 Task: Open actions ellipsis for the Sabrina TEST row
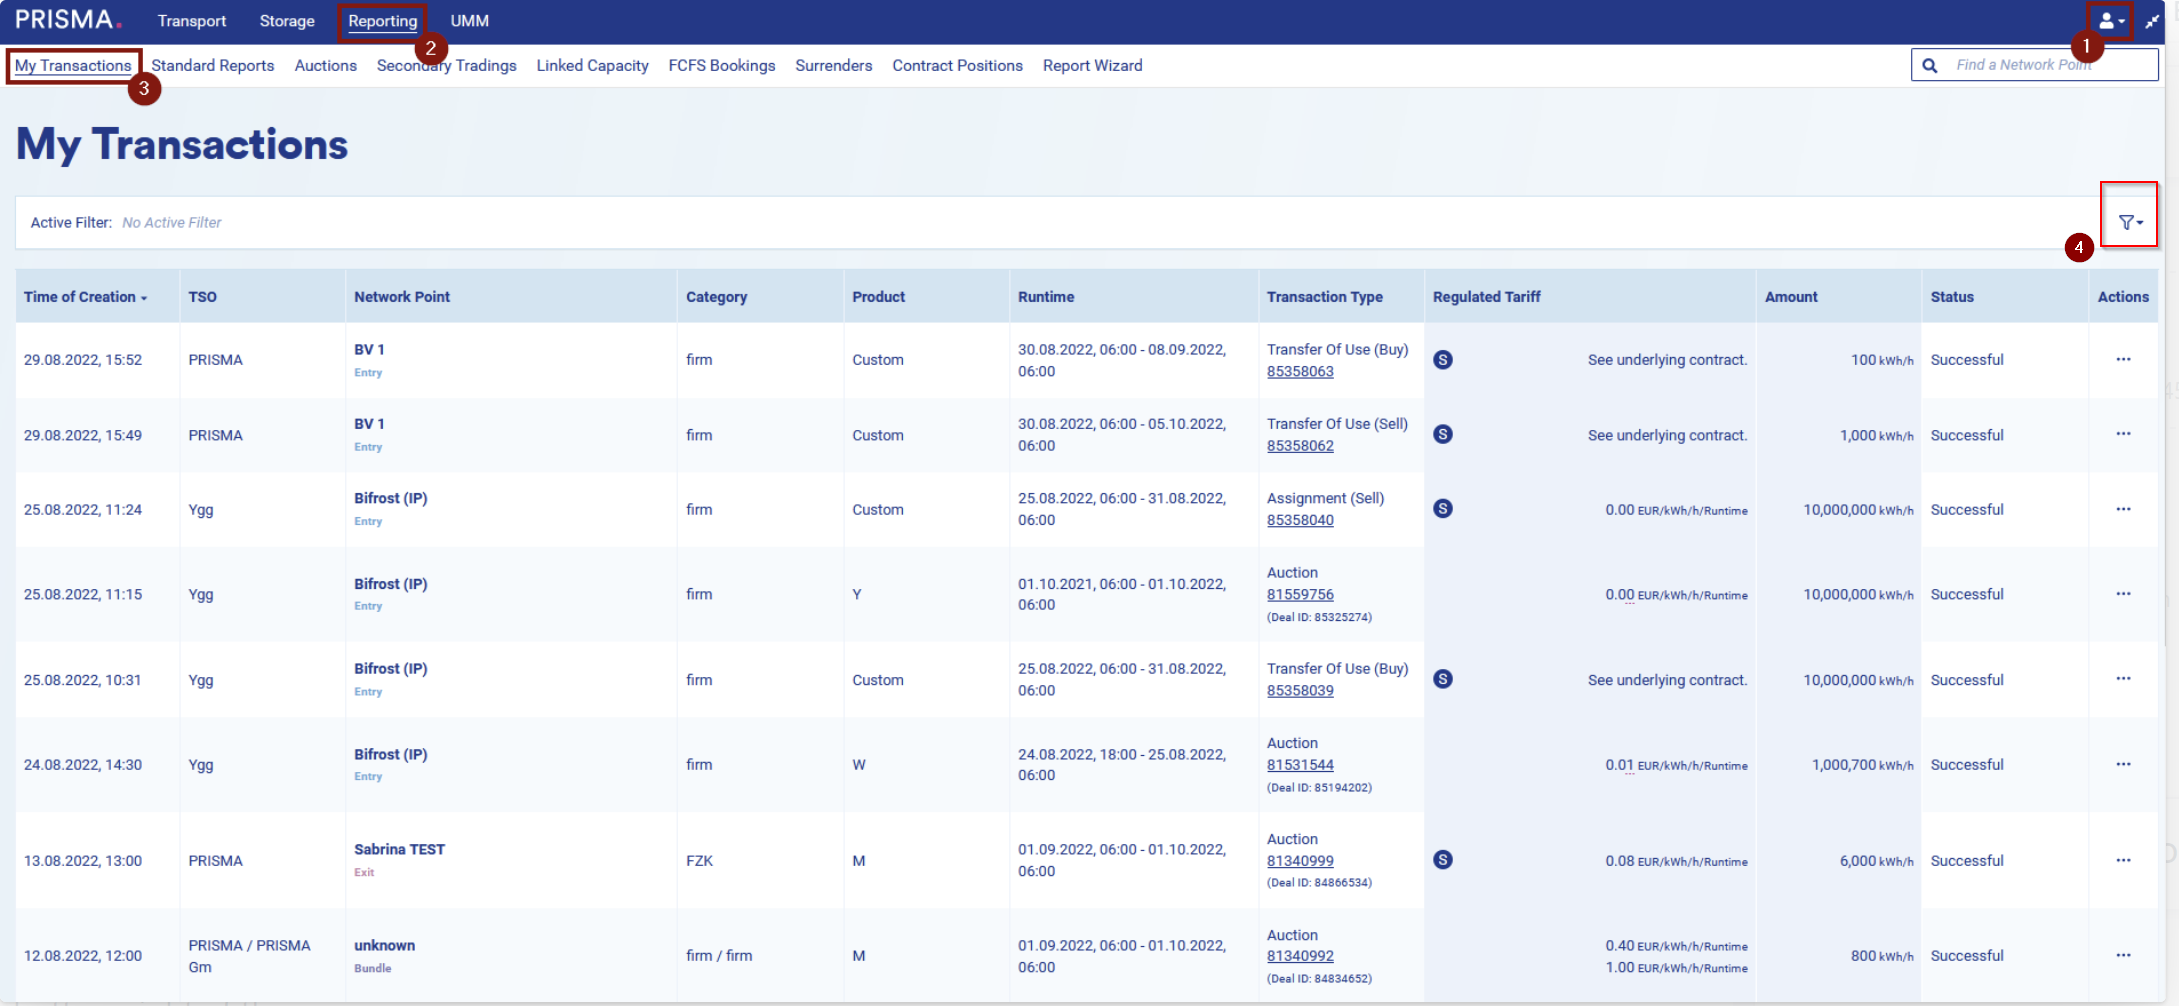click(x=2122, y=860)
